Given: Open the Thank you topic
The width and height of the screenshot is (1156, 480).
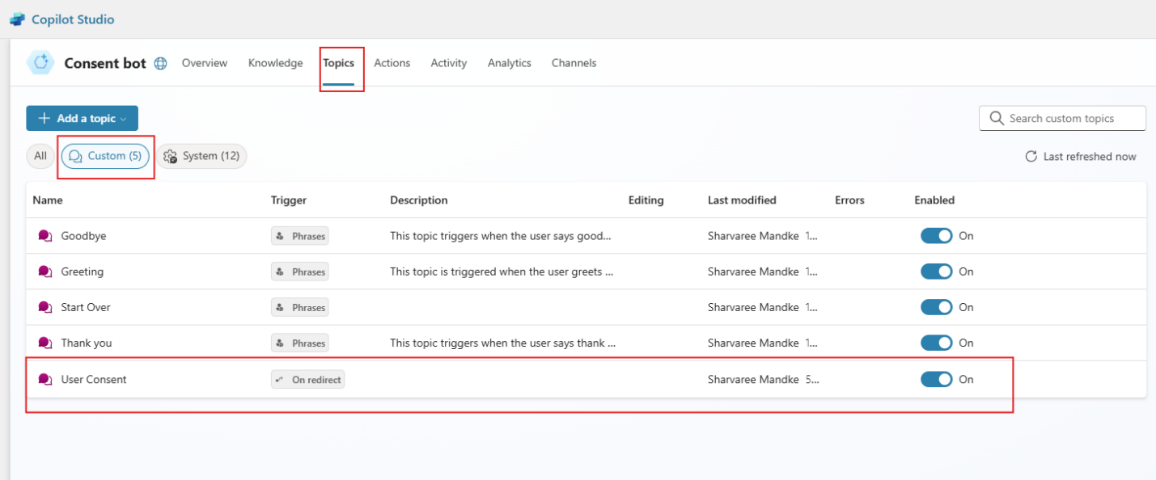Looking at the screenshot, I should (x=86, y=344).
